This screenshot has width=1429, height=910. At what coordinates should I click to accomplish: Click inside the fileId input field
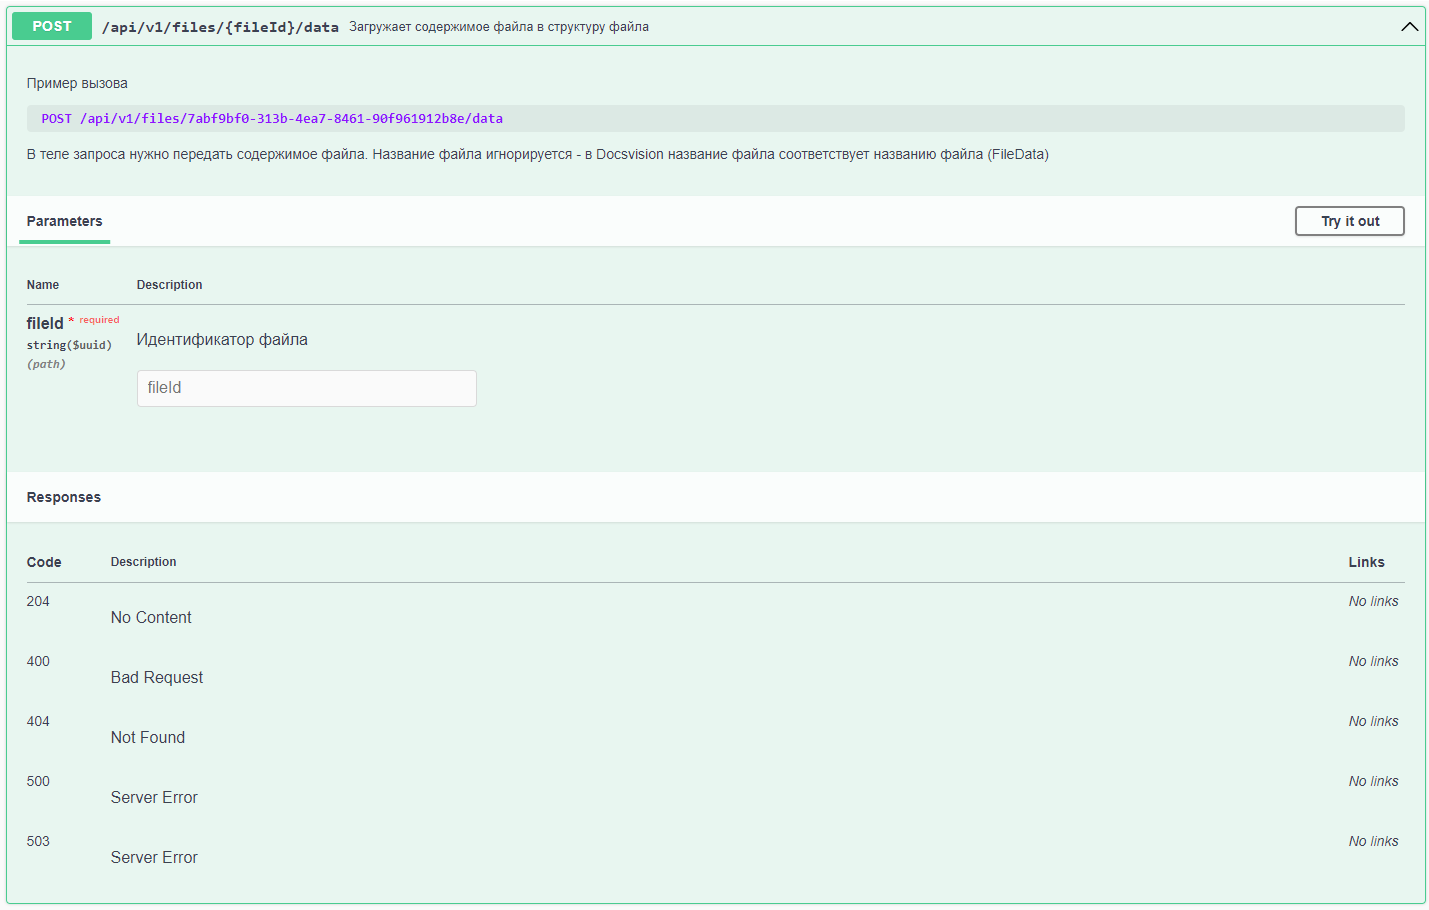click(x=306, y=388)
